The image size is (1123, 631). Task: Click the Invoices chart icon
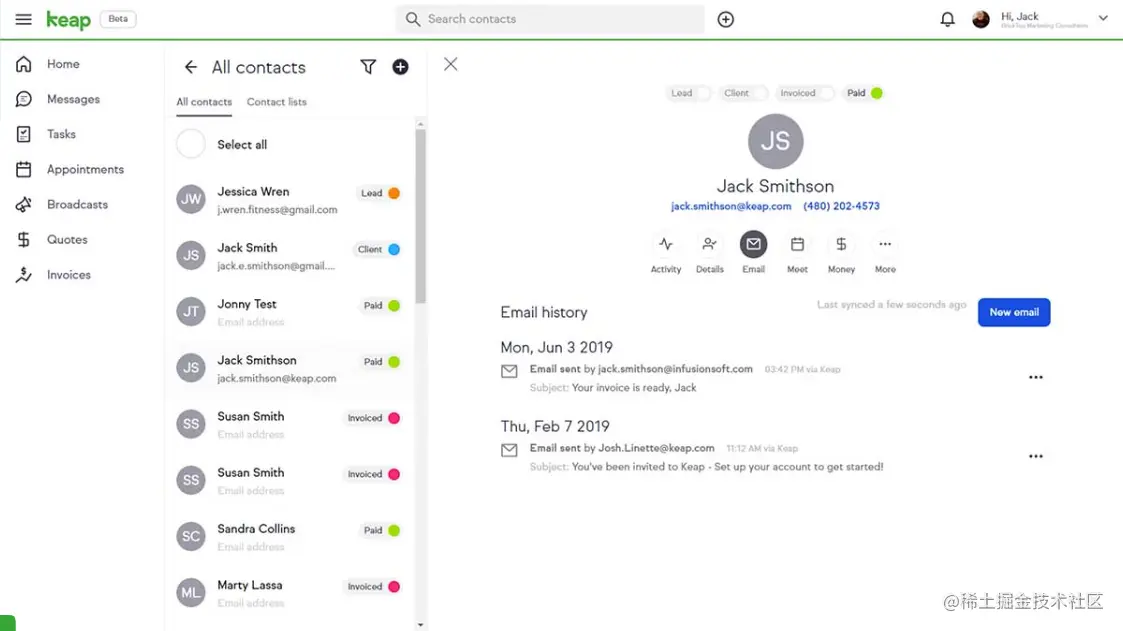pyautogui.click(x=24, y=274)
